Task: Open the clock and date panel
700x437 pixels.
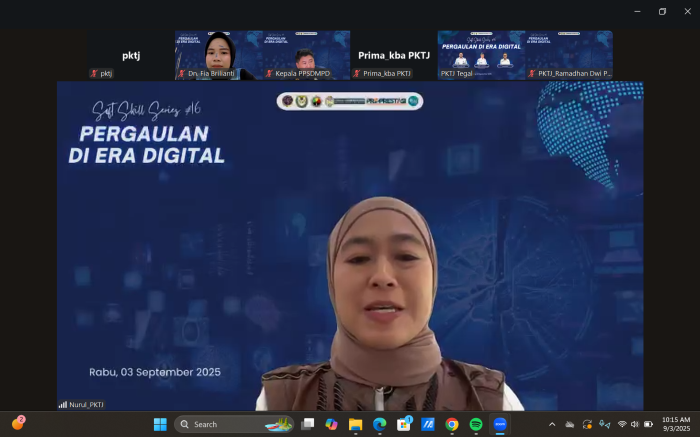Action: [x=675, y=424]
